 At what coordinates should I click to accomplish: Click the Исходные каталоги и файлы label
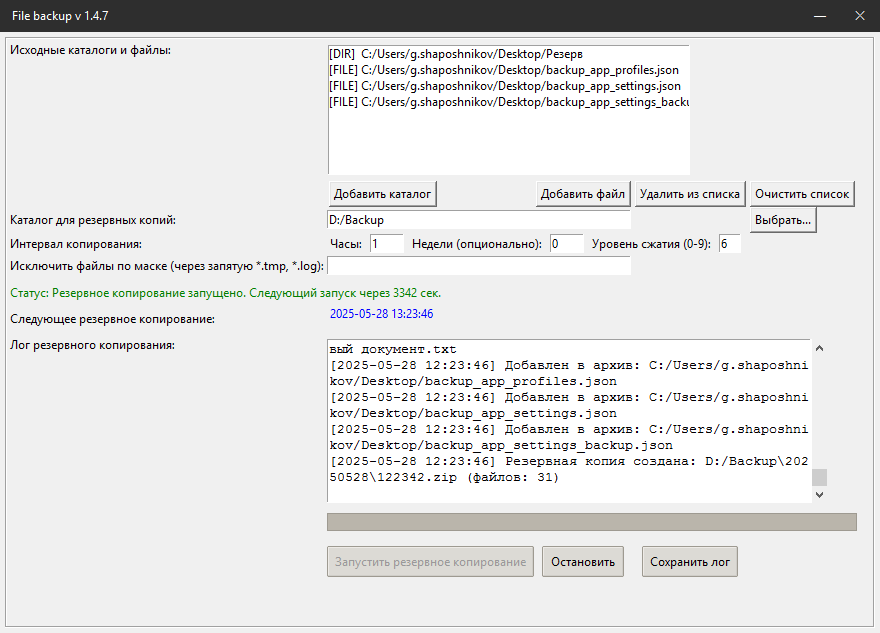point(90,51)
